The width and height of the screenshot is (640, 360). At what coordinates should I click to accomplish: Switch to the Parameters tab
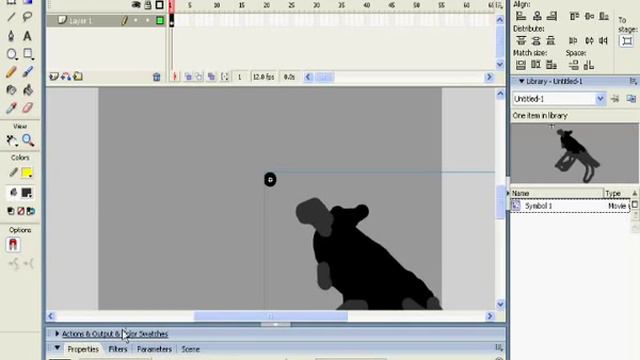[154, 349]
